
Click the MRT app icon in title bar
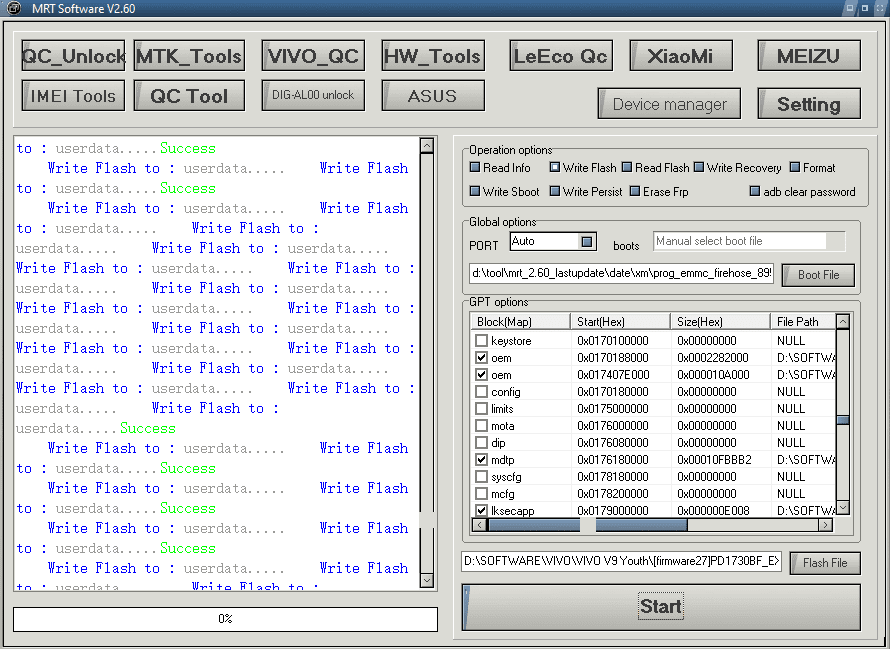click(11, 9)
